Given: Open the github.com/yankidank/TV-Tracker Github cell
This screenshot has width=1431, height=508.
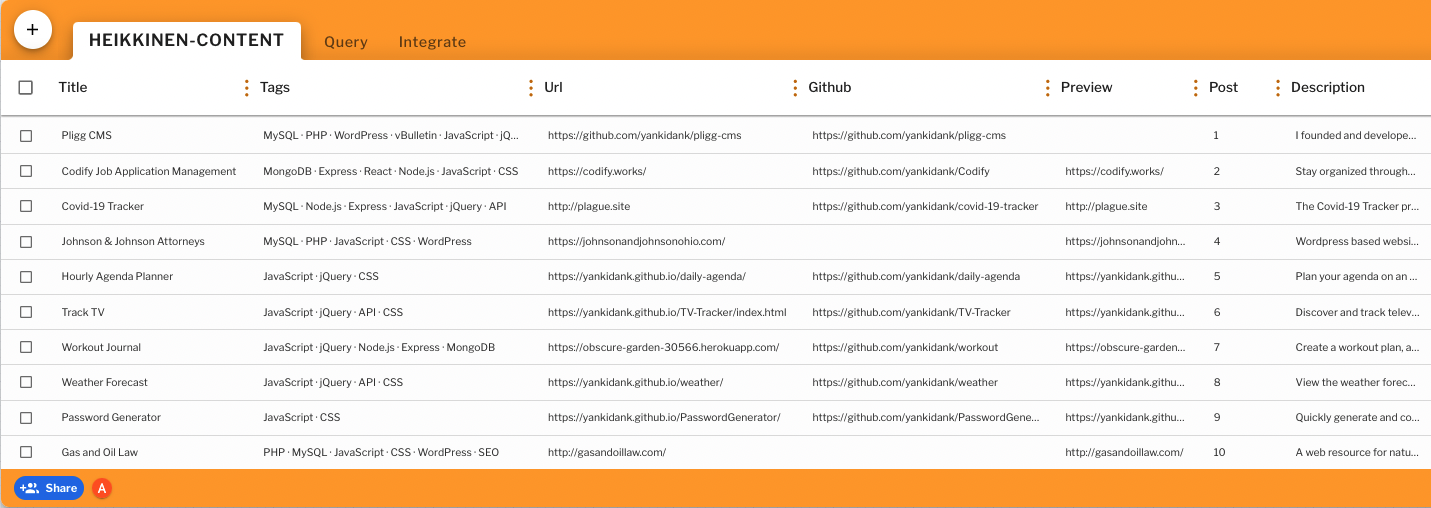Looking at the screenshot, I should (911, 312).
